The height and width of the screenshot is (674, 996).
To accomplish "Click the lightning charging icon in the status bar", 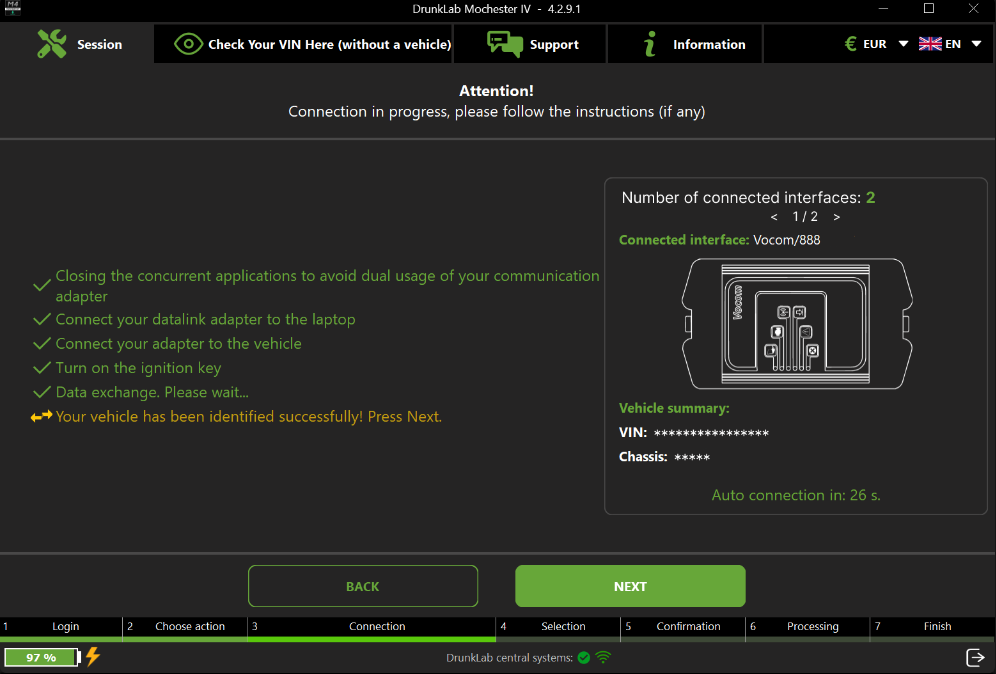I will point(94,657).
